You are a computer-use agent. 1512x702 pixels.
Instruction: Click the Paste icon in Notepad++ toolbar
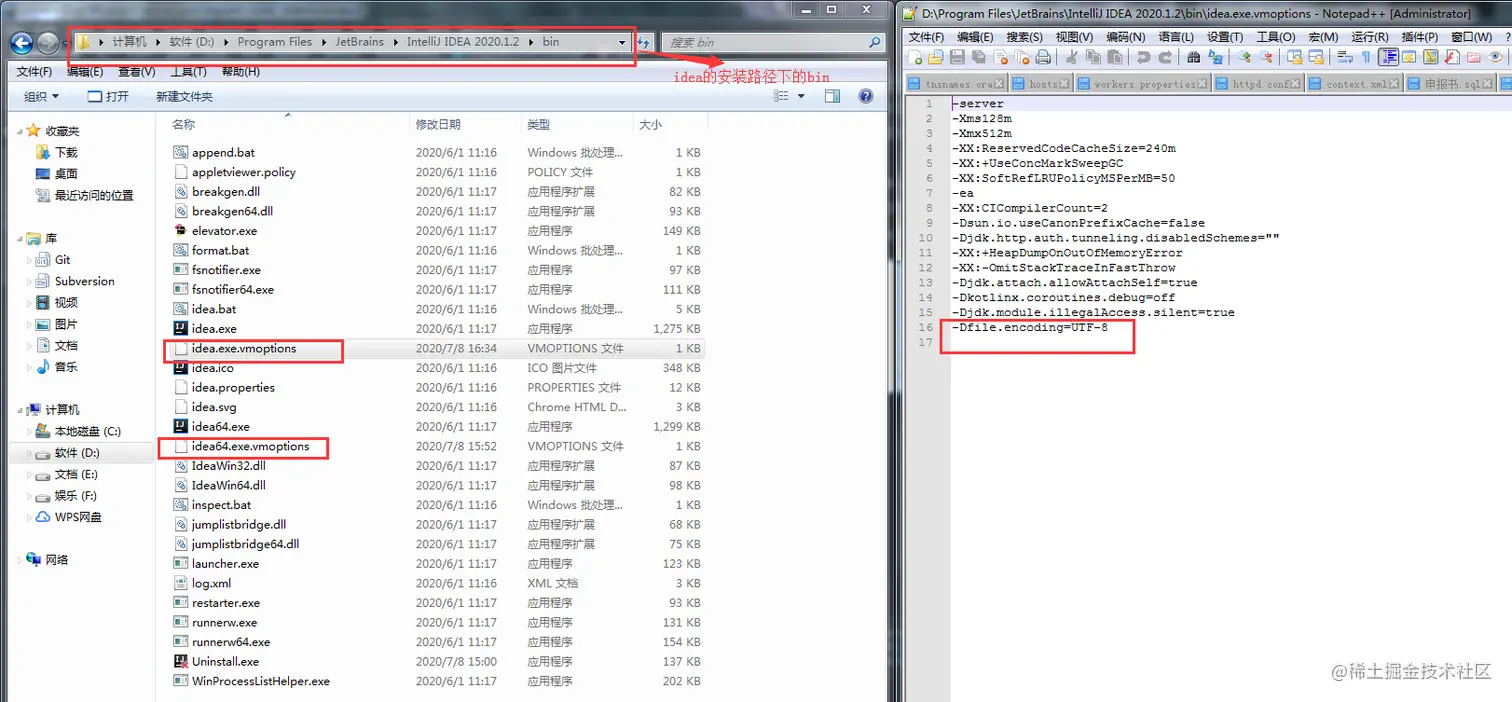coord(1115,57)
